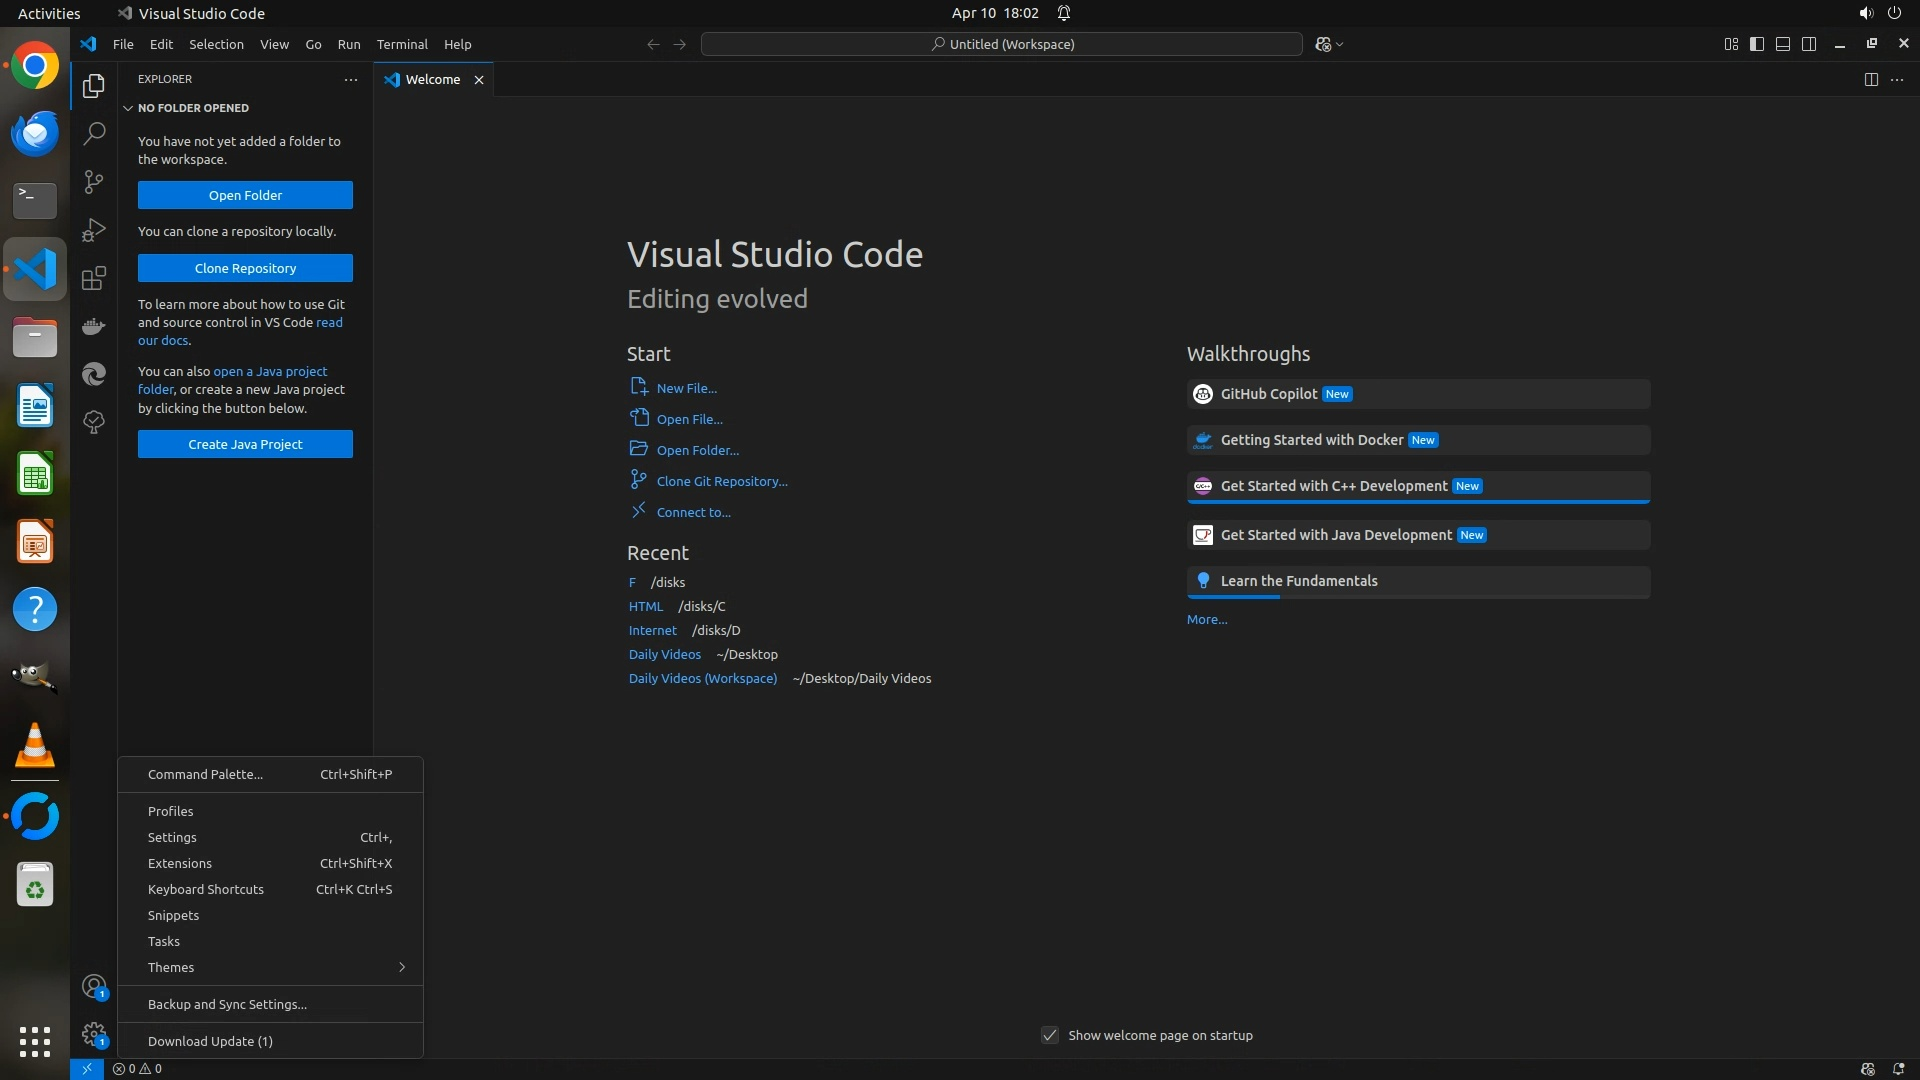Uncheck Show welcome page on startup
The height and width of the screenshot is (1080, 1920).
pos(1050,1035)
